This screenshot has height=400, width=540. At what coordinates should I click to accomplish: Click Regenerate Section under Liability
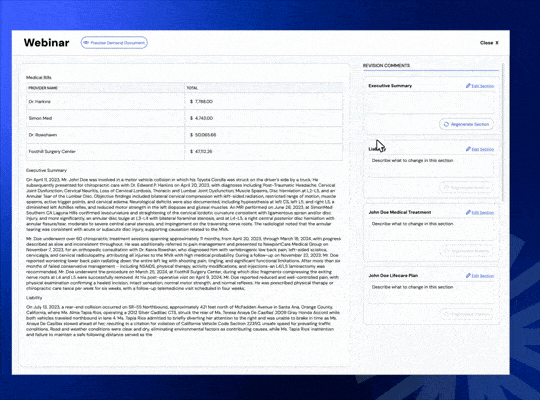coord(466,187)
